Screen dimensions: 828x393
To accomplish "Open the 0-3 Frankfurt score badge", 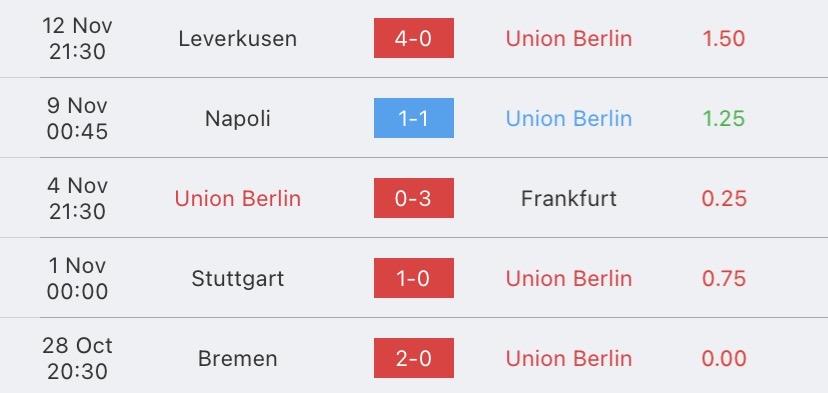I will coord(413,198).
